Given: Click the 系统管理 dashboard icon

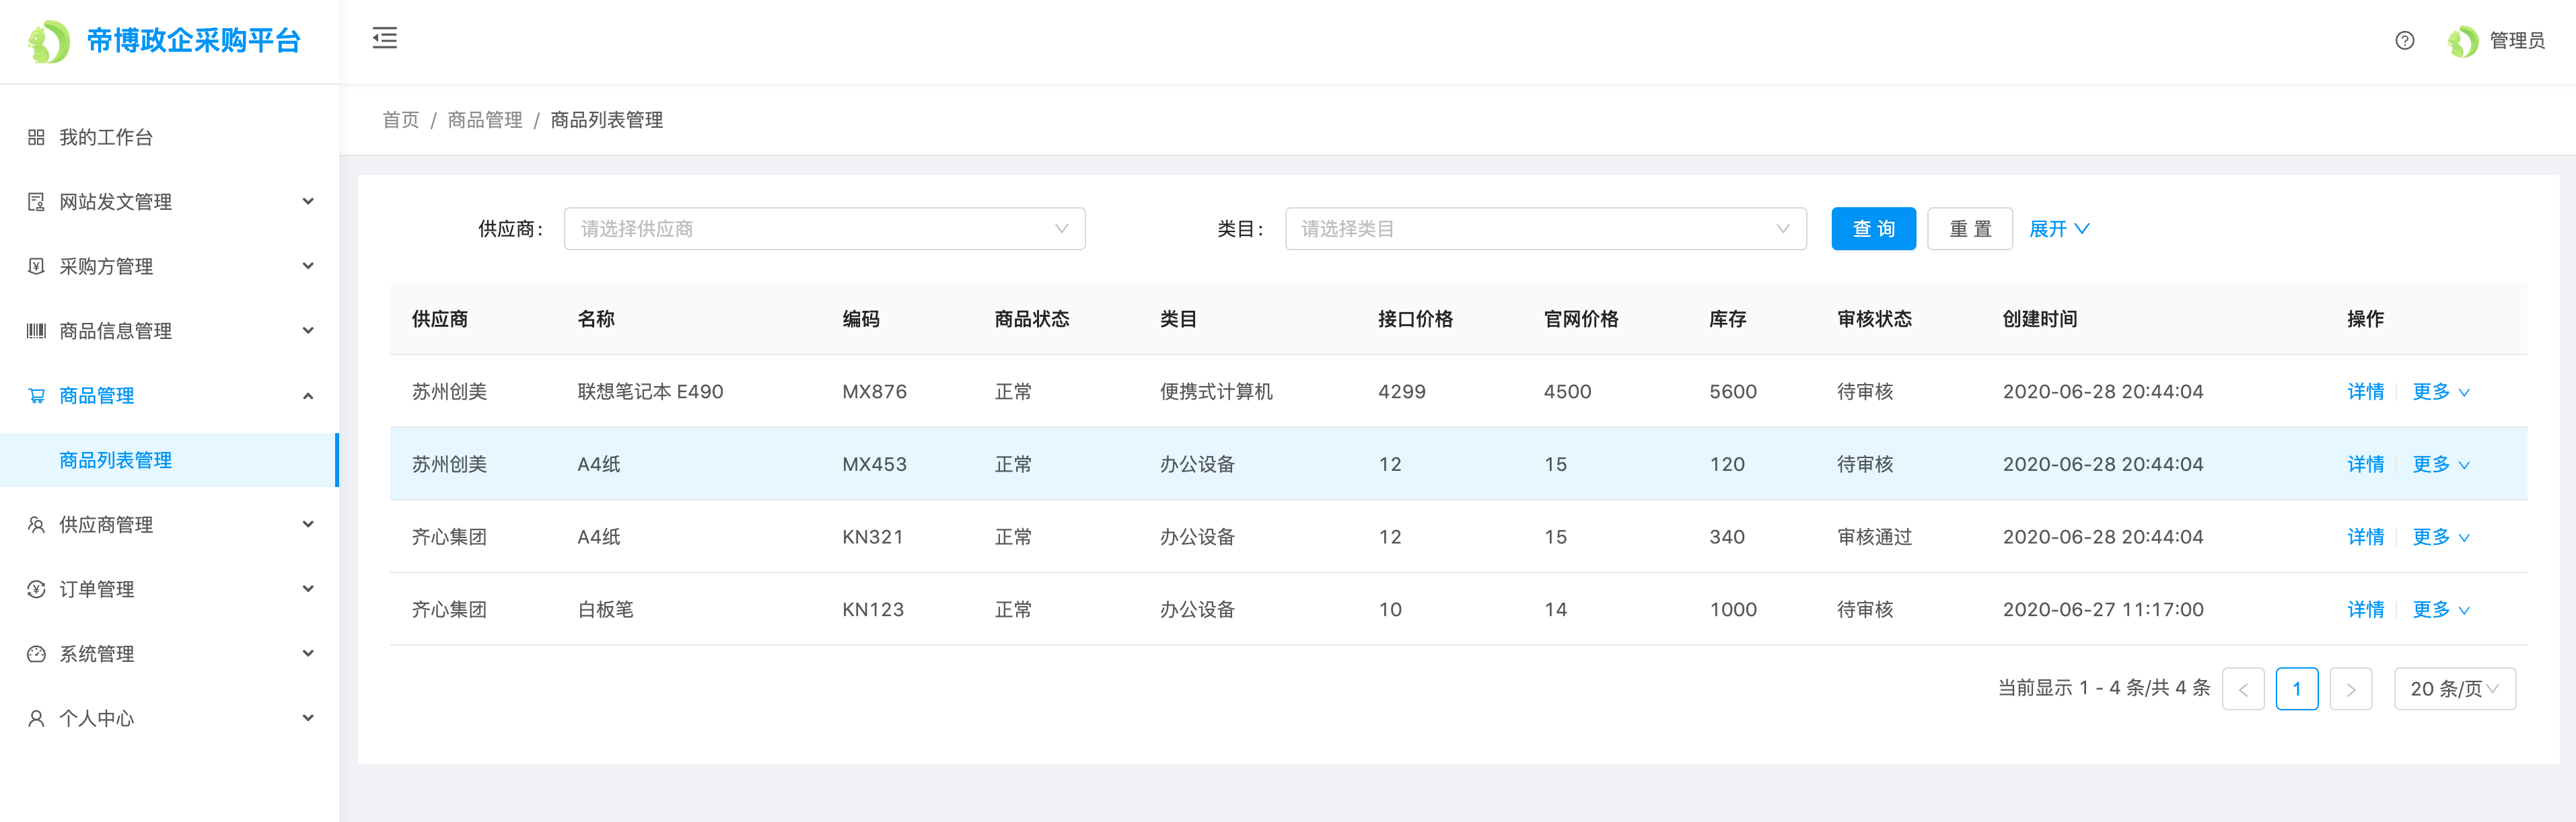Looking at the screenshot, I should click(36, 654).
